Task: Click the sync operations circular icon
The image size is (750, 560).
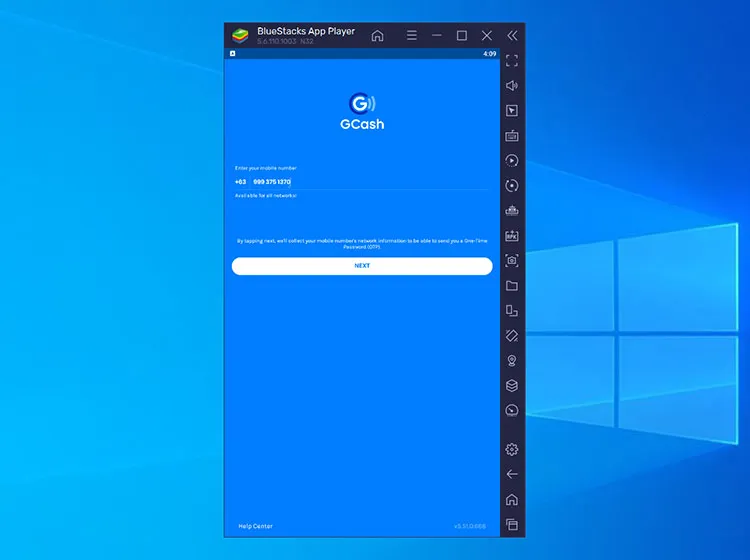Action: pyautogui.click(x=511, y=186)
